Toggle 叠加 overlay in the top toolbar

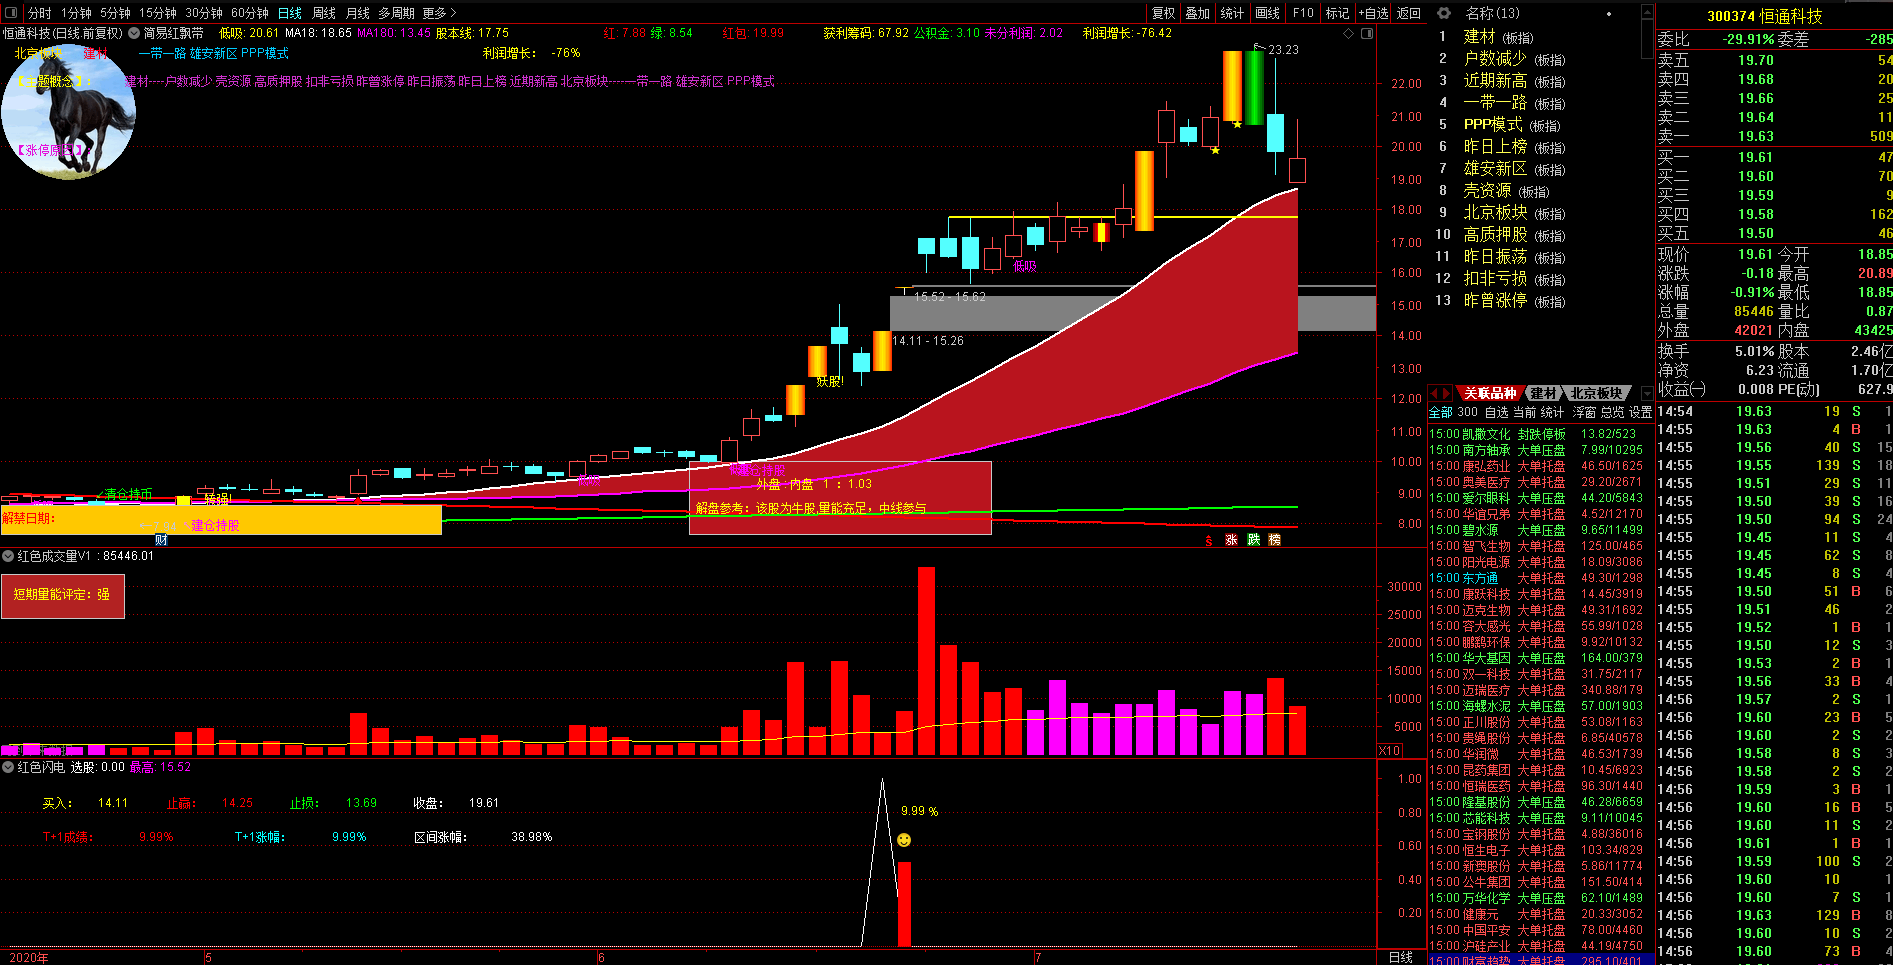[1197, 13]
